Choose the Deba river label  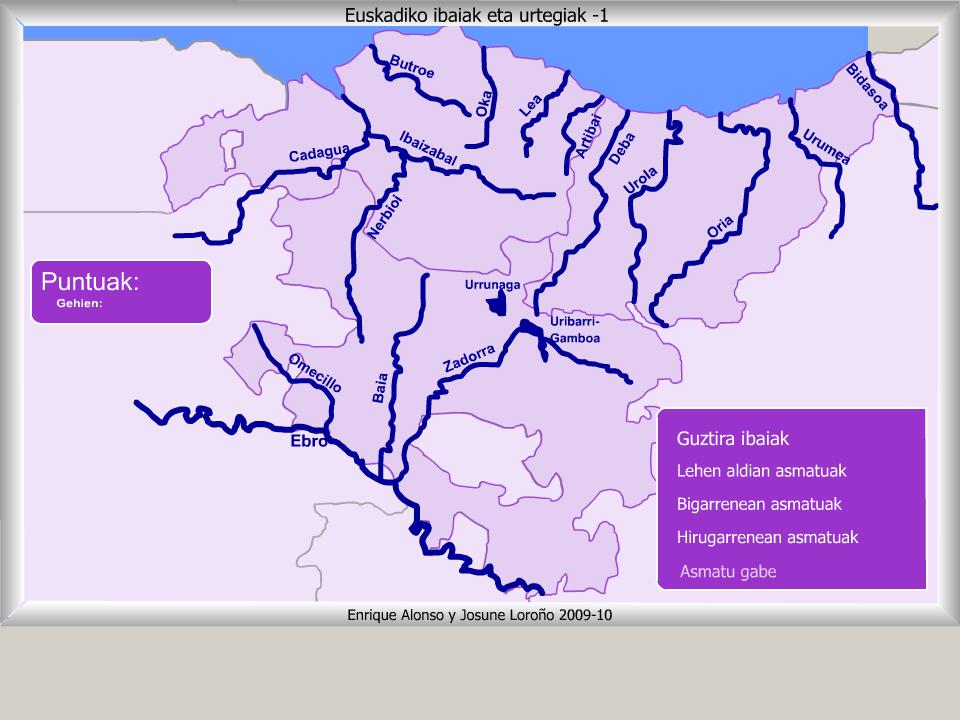point(622,149)
